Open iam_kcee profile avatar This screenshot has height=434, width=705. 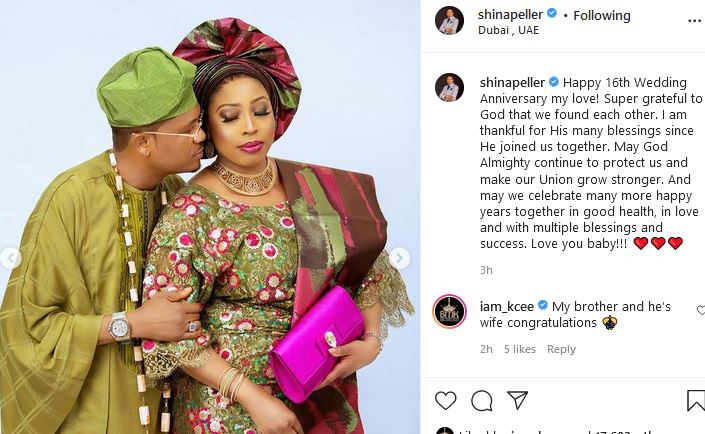449,311
